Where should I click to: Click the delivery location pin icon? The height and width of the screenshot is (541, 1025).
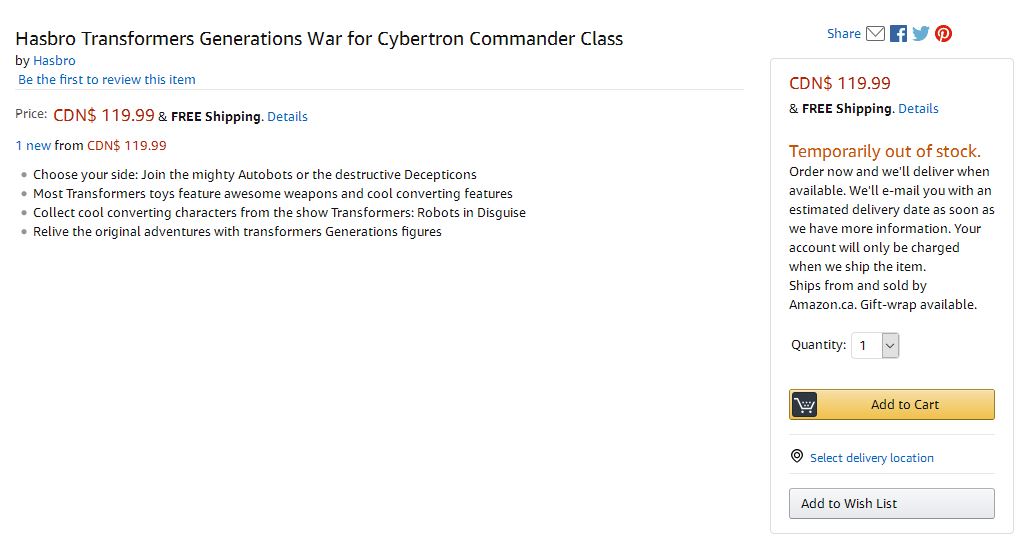[x=797, y=457]
